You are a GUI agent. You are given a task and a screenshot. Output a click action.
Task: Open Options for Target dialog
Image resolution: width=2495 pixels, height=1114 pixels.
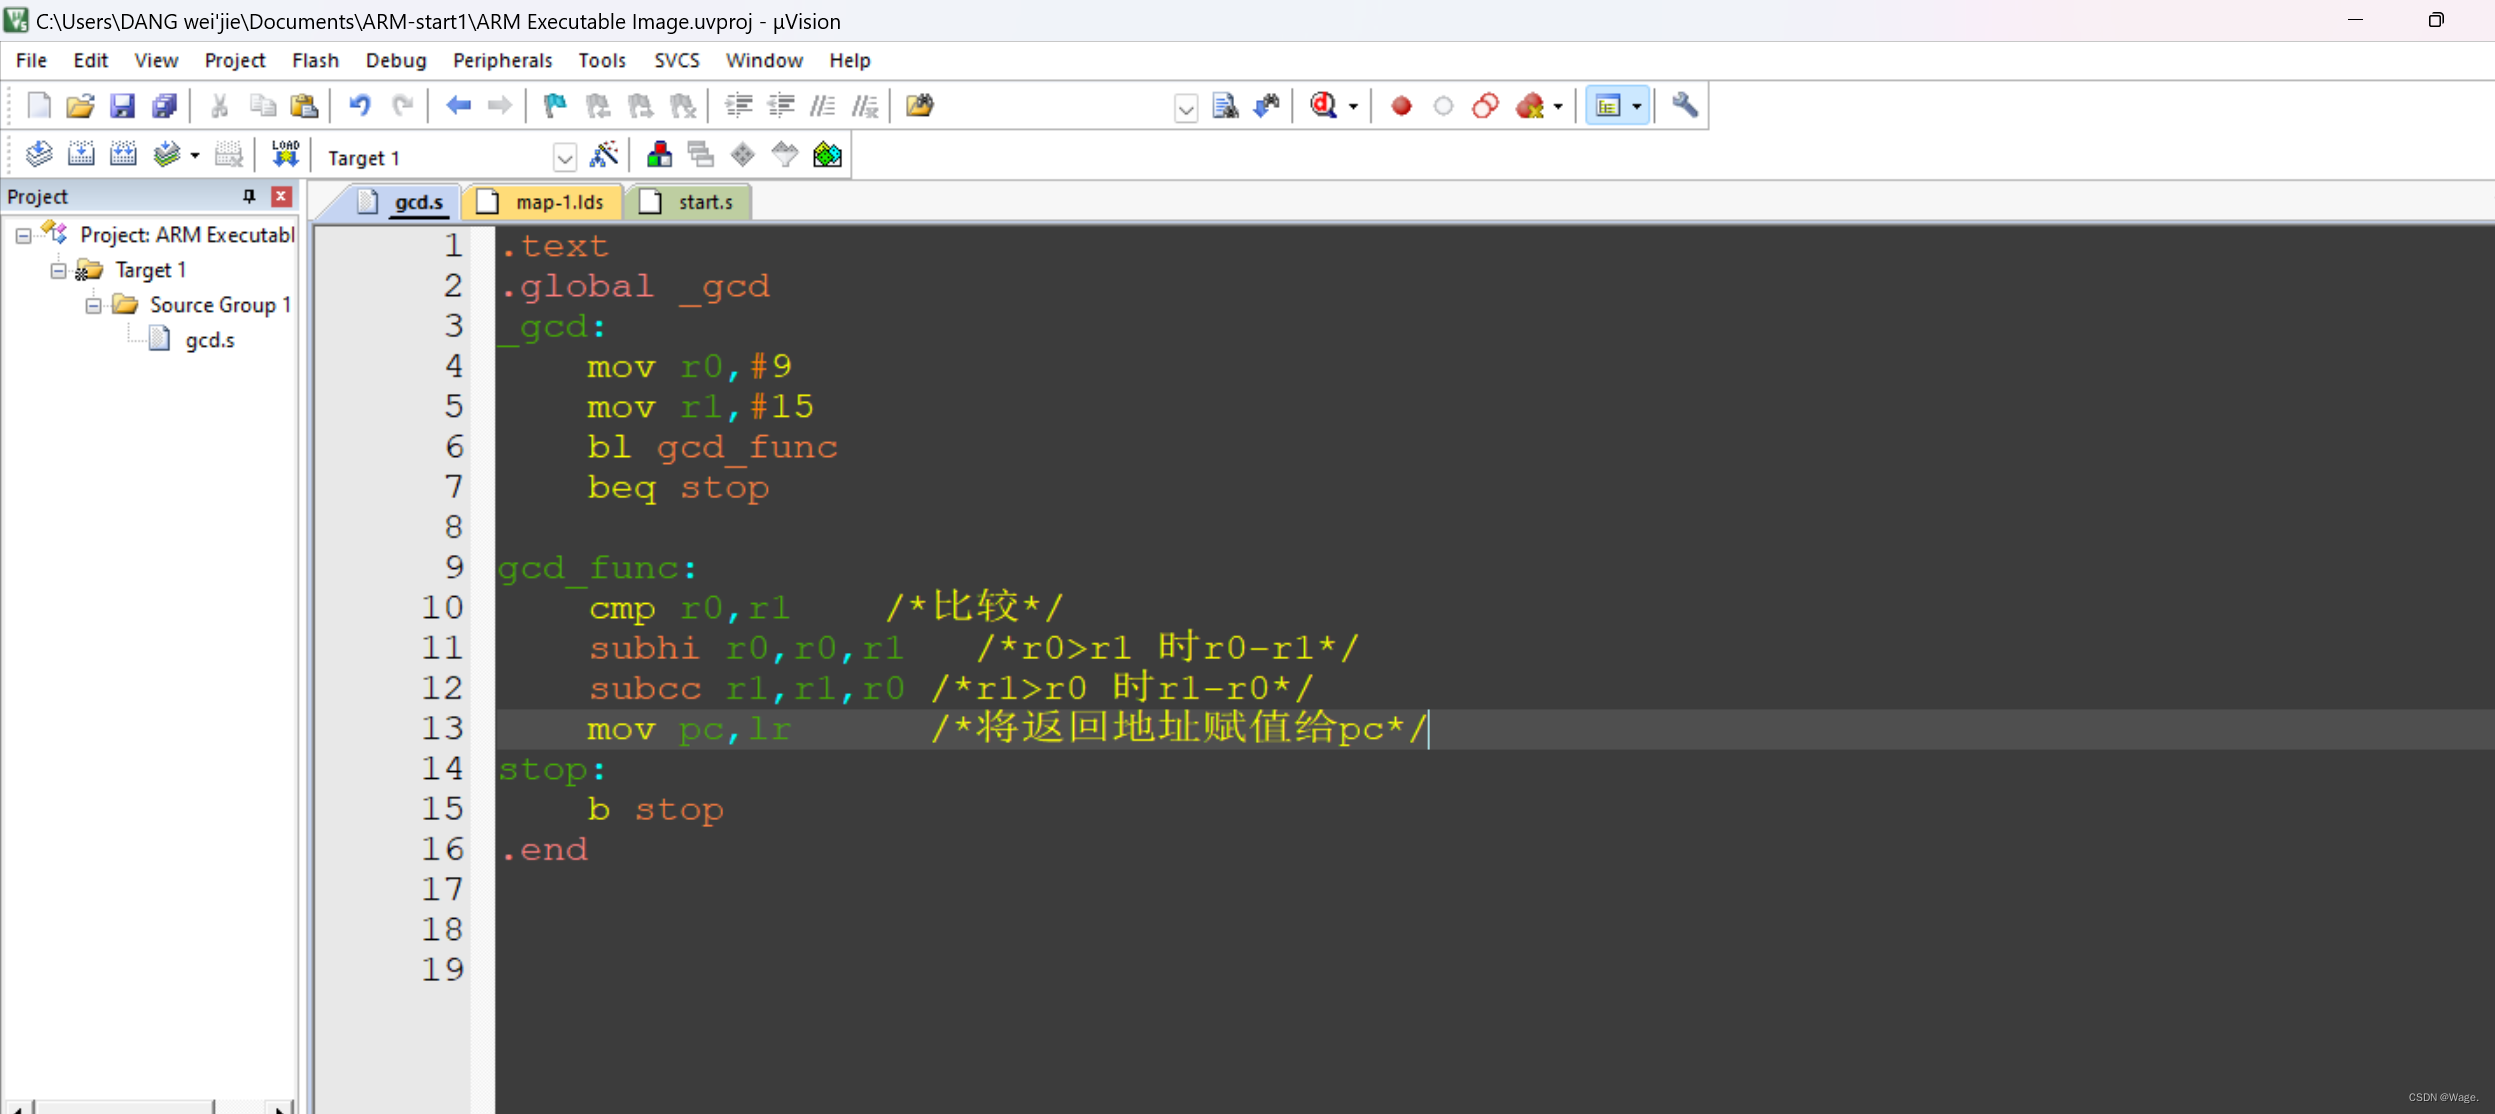click(x=604, y=155)
